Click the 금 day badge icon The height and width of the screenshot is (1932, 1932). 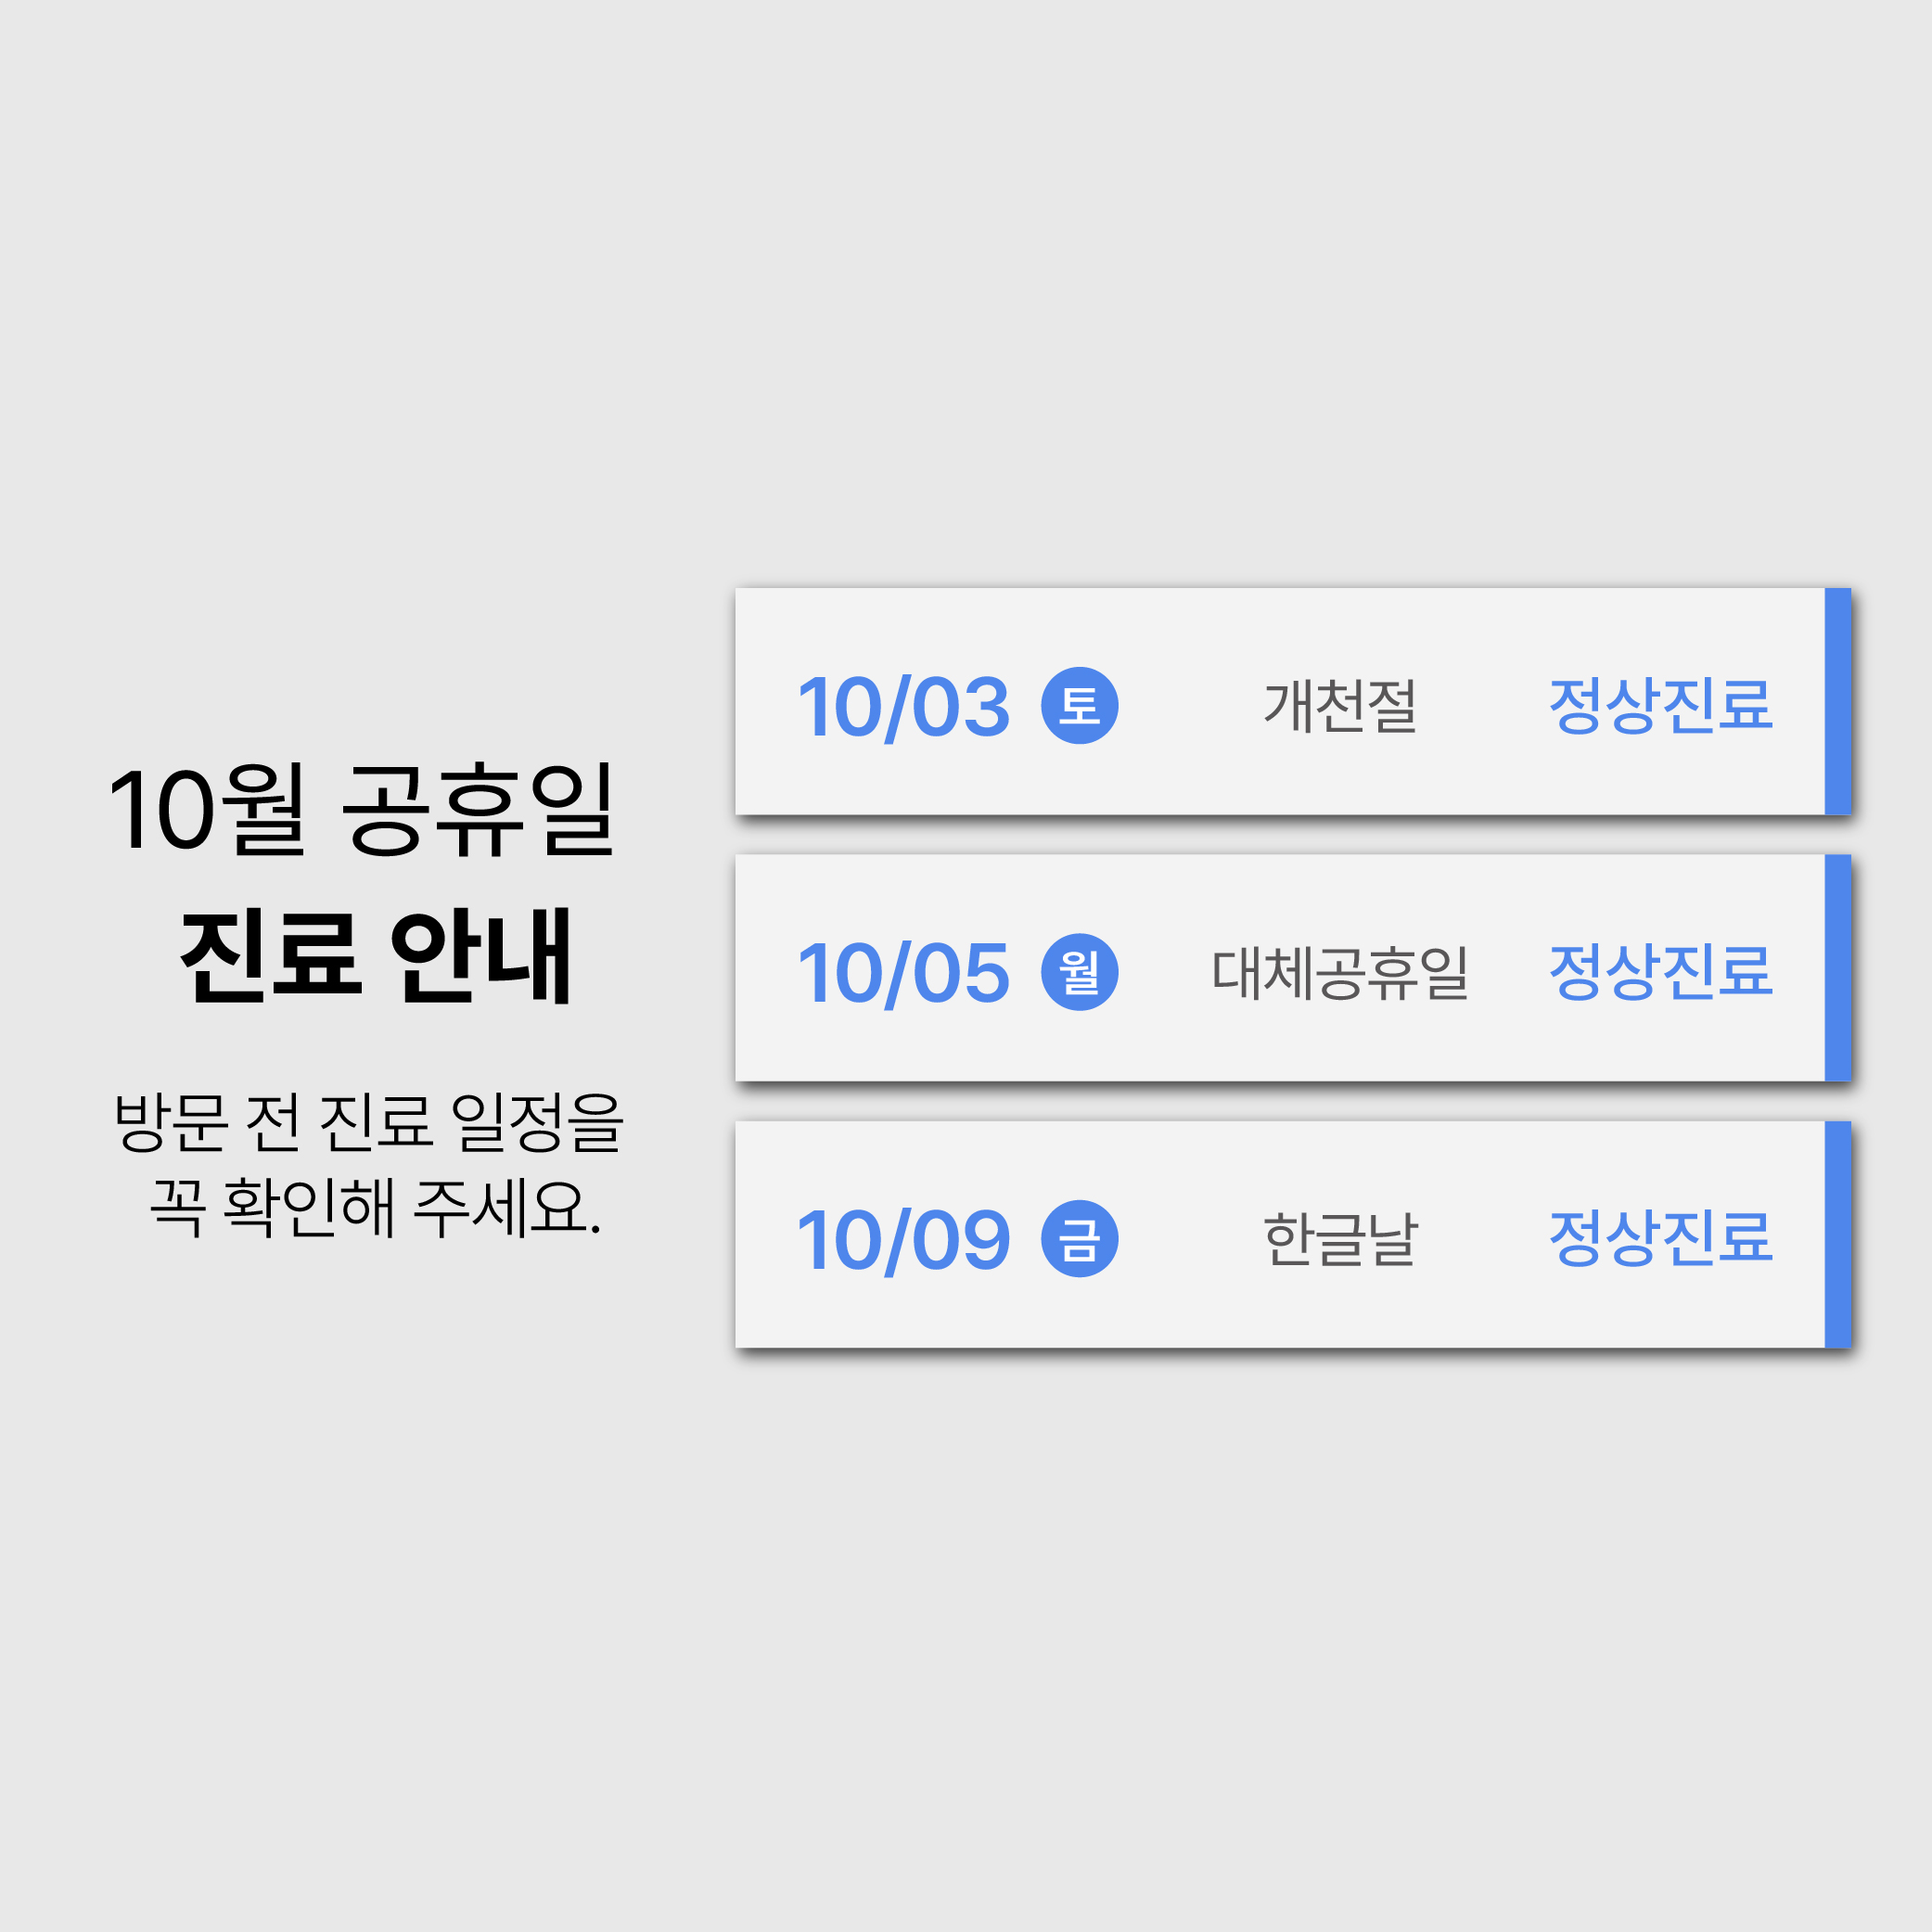[1079, 1238]
